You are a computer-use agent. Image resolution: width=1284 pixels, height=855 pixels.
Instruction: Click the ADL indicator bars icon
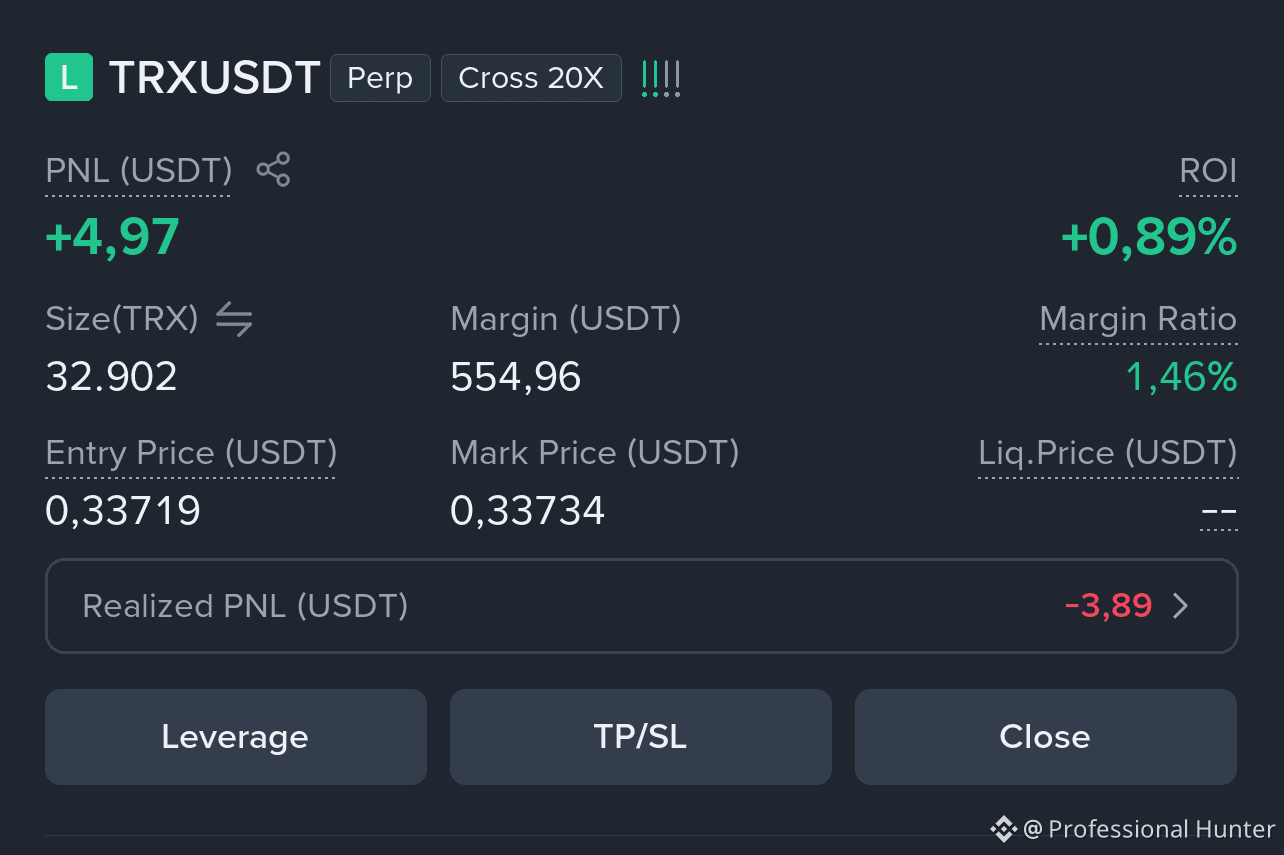[x=661, y=78]
